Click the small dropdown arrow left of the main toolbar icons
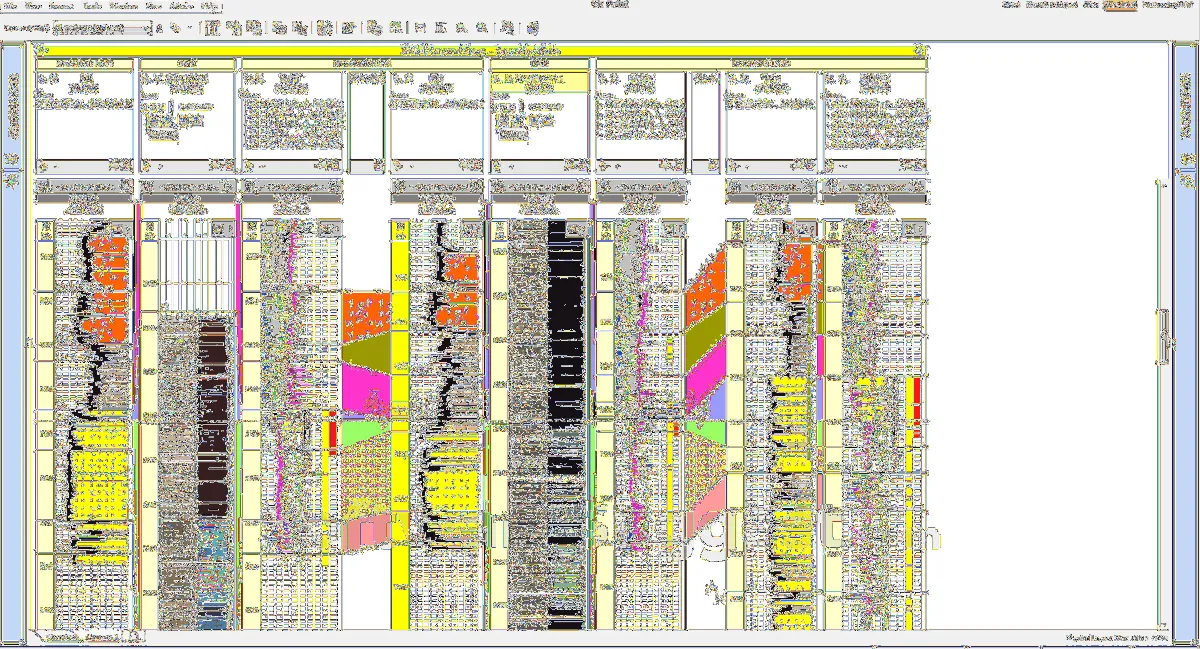Screen dimensions: 1200x649 pos(191,29)
